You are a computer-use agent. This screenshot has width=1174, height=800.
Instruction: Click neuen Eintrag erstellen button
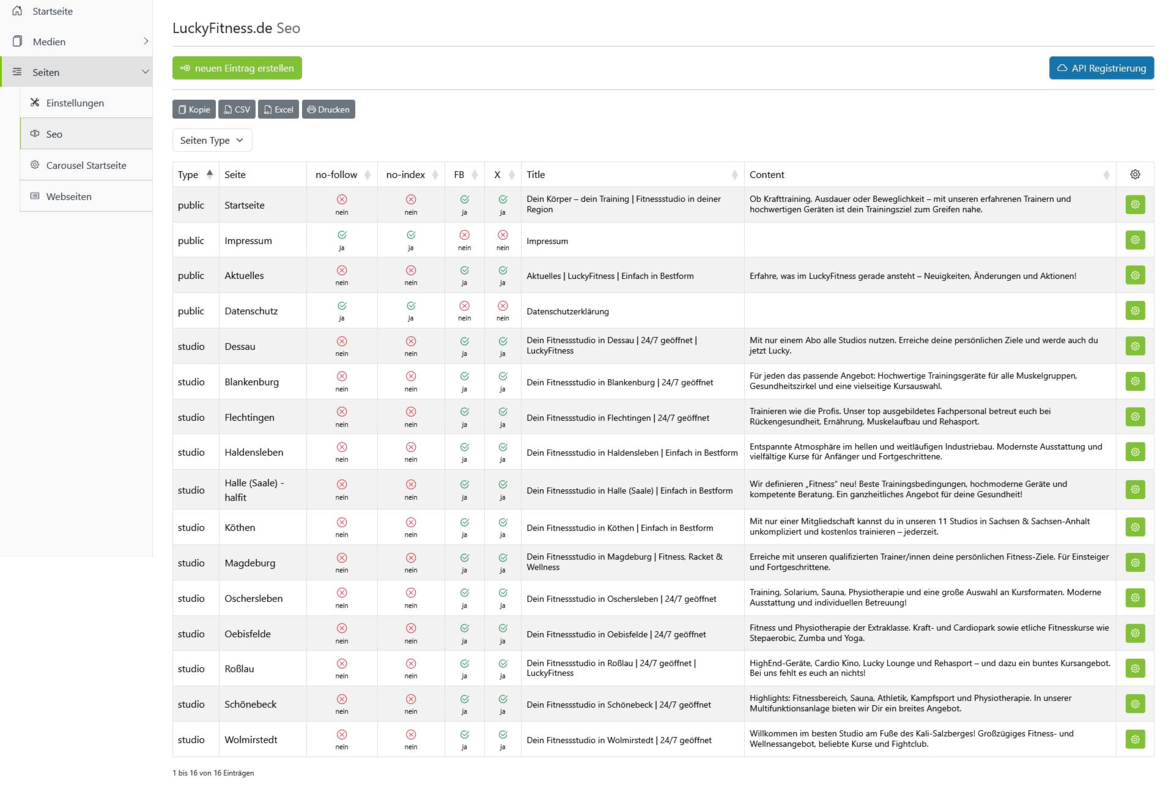237,68
